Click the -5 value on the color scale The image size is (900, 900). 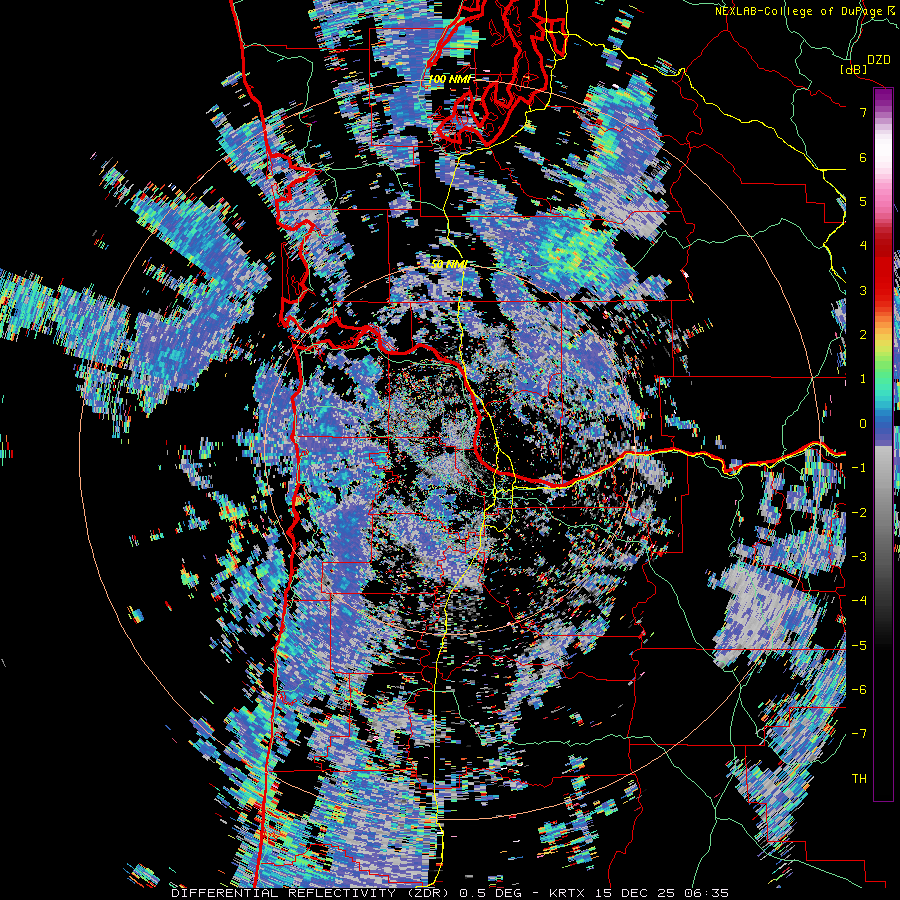(859, 646)
